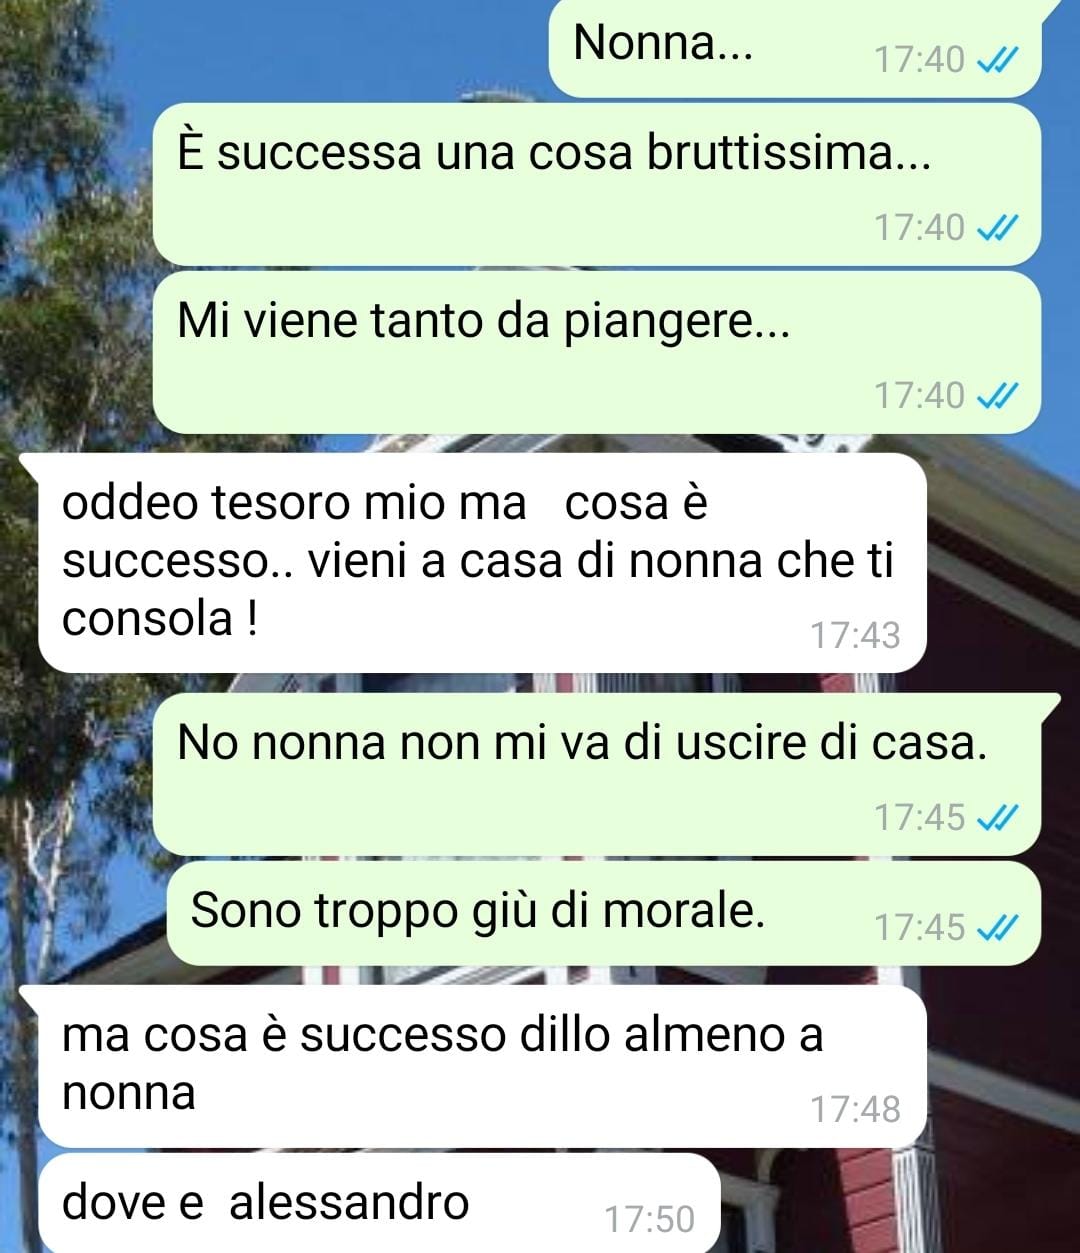Select the 'È successa una cosa bruttissima...' message
Screen dimensions: 1080x1253
(597, 185)
